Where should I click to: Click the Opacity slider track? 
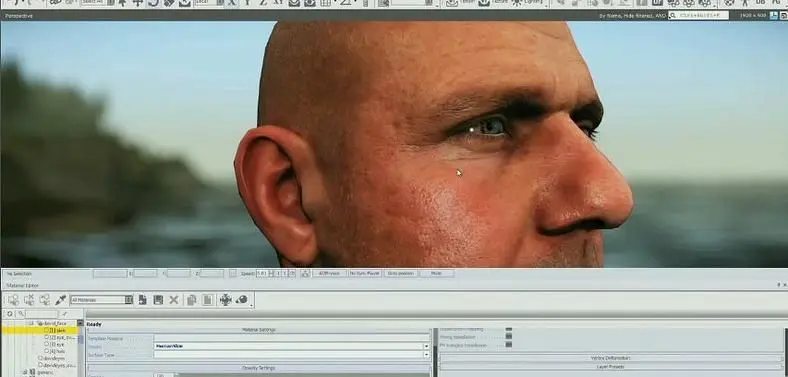pos(302,375)
